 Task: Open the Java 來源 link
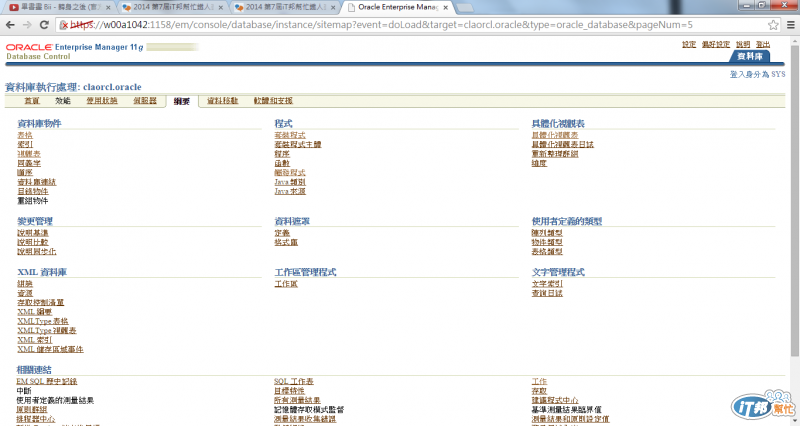[290, 191]
